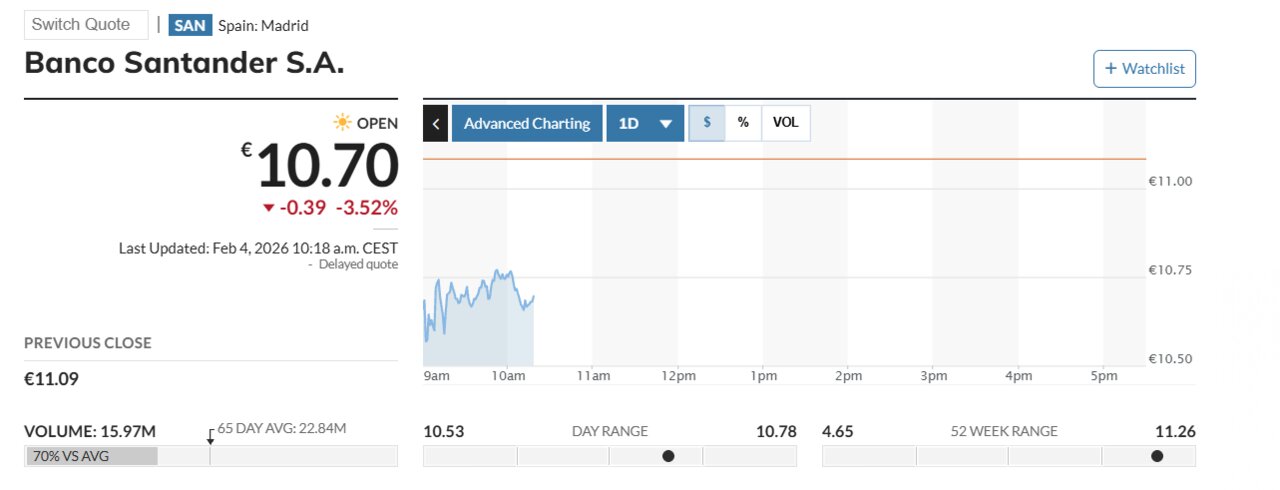1280x490 pixels.
Task: Click the 52 Week Range position dot
Action: click(x=1157, y=456)
